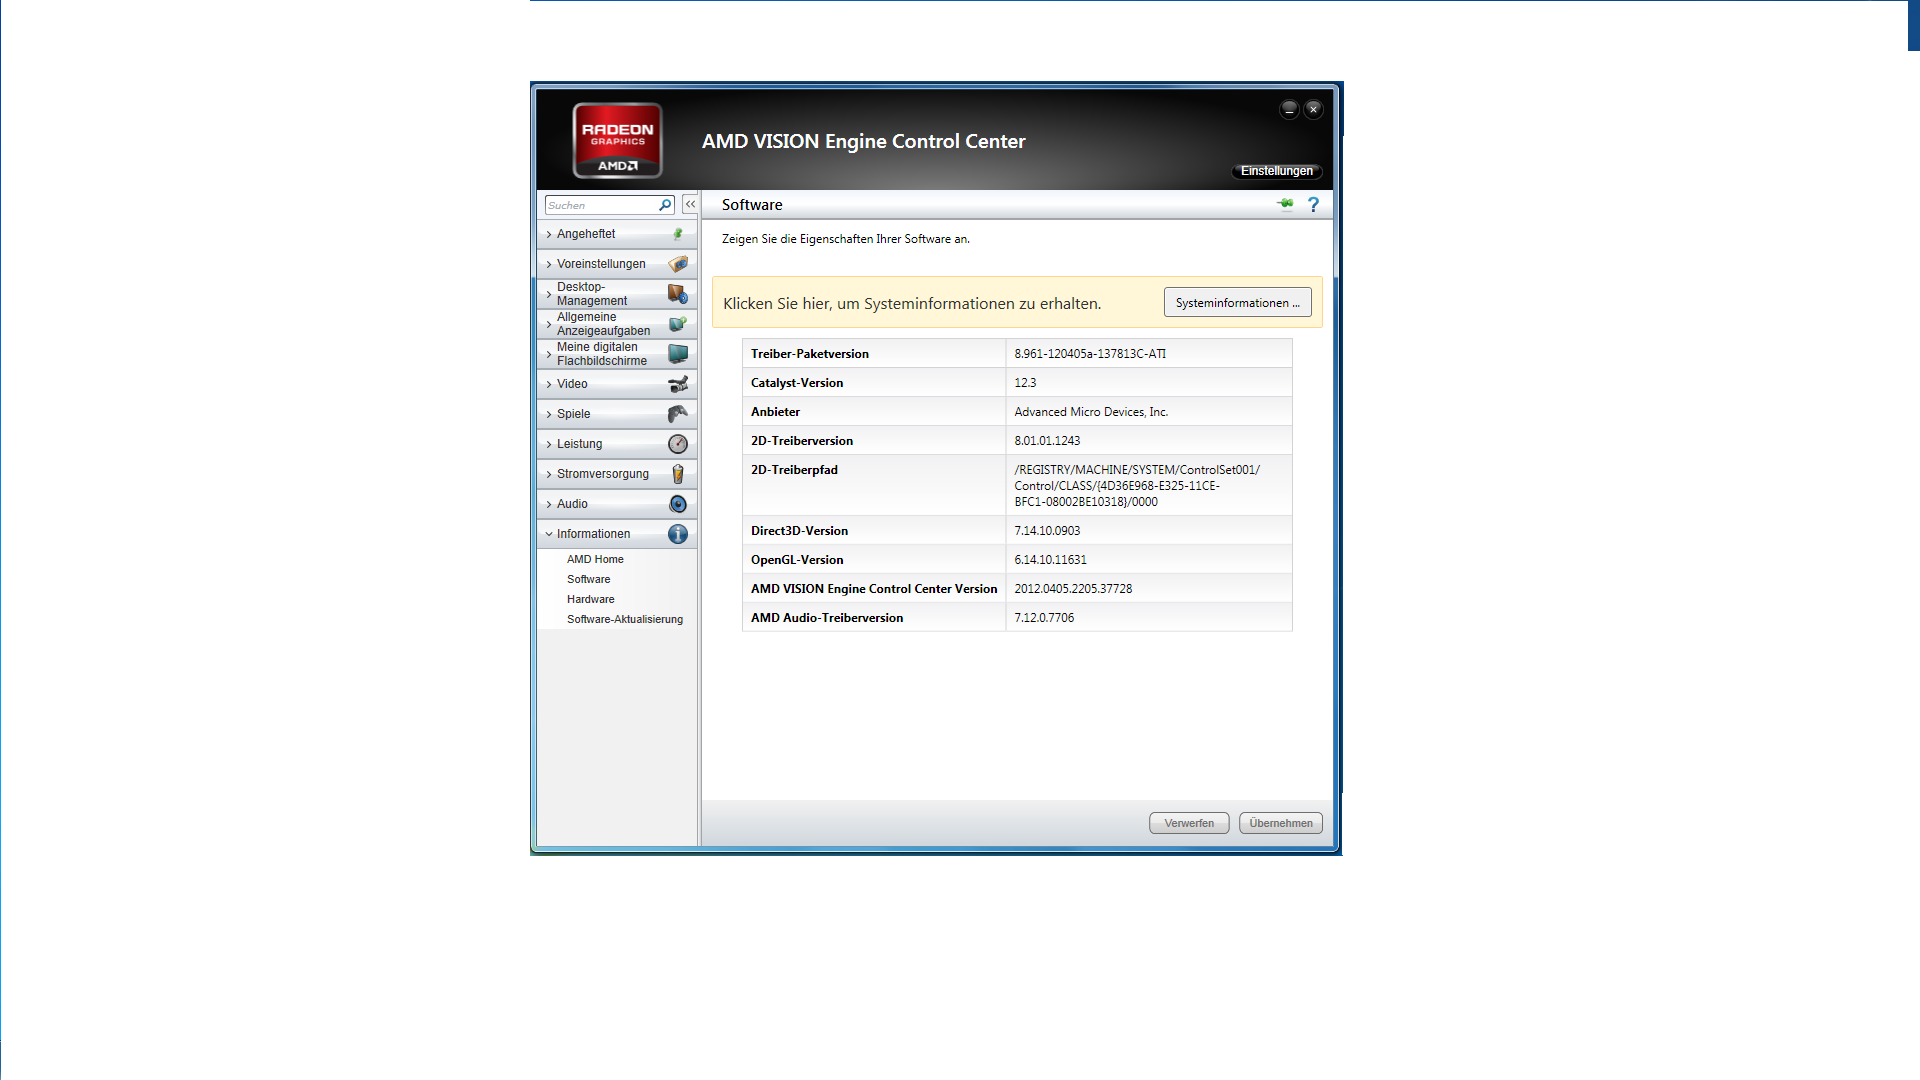1920x1080 pixels.
Task: Click the Video camera icon
Action: point(677,384)
